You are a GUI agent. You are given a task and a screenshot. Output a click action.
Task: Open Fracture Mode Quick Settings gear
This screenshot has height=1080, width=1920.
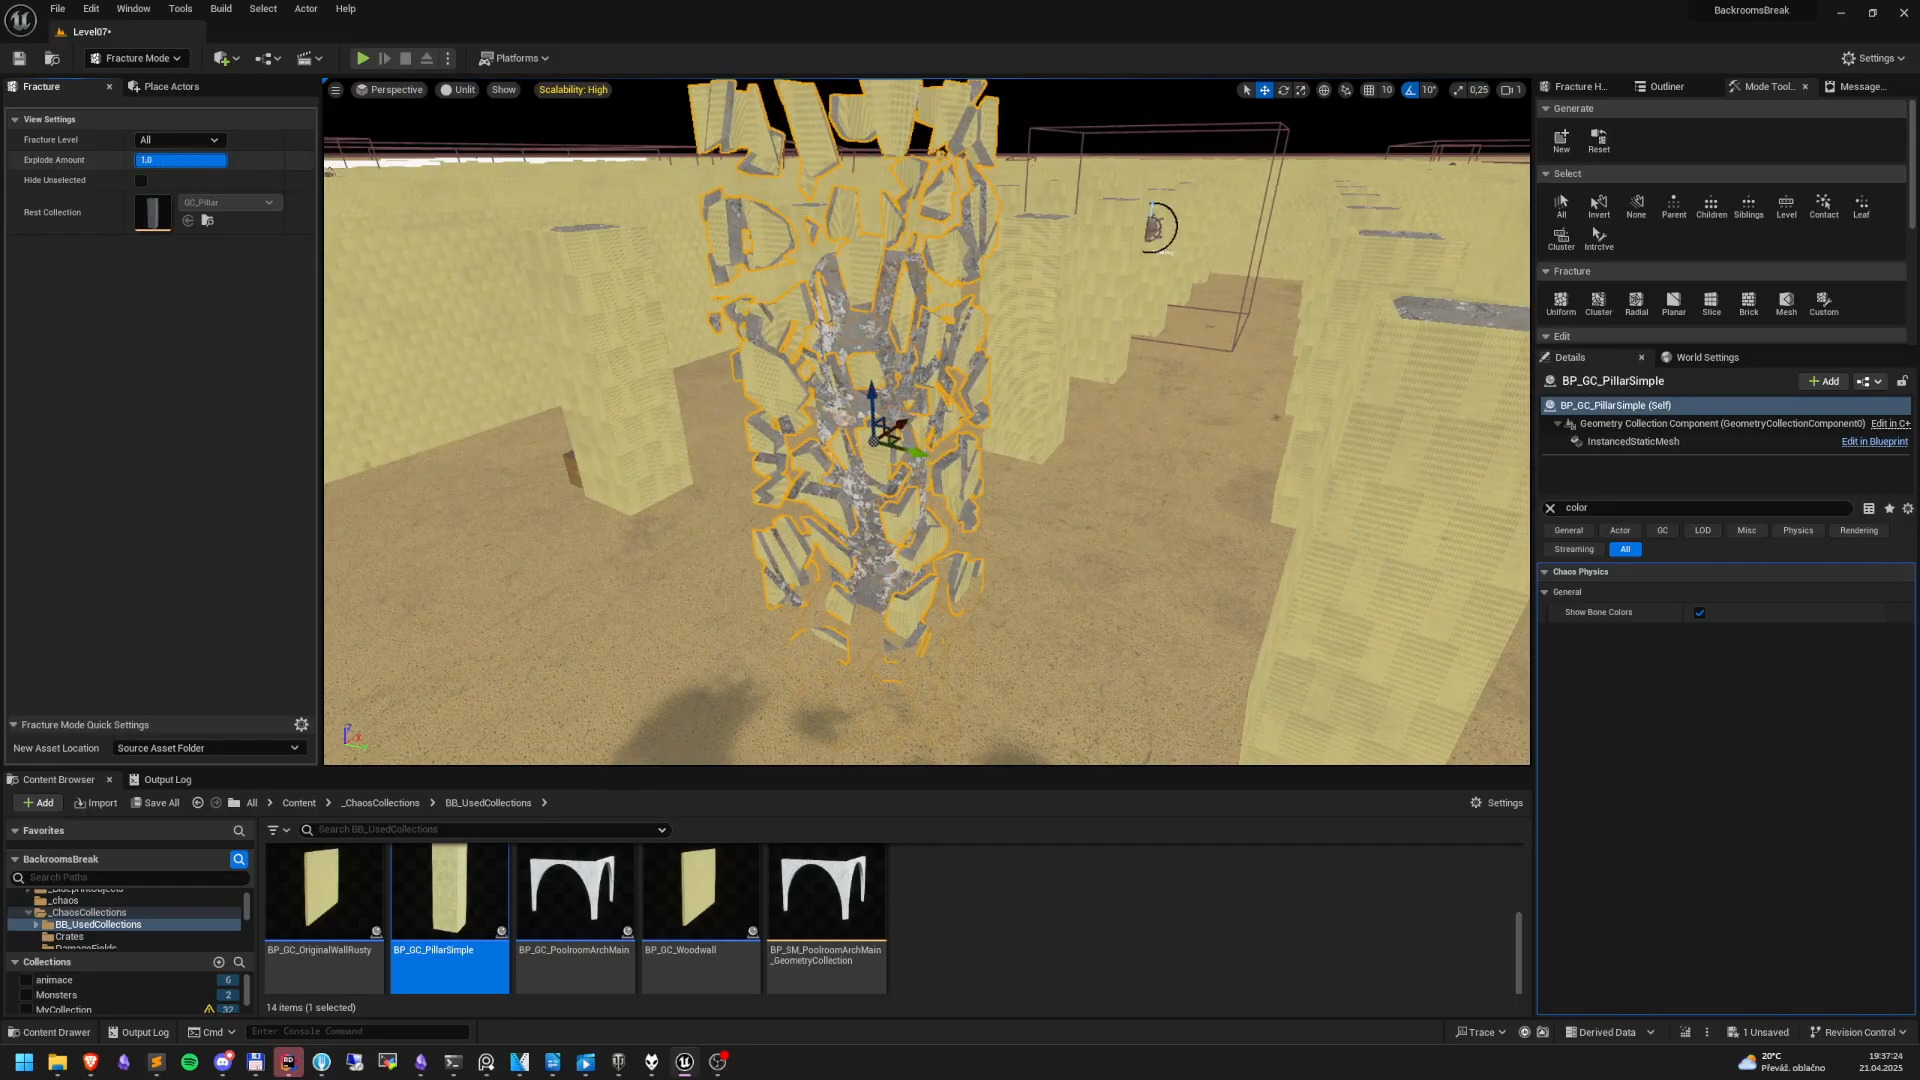coord(301,725)
